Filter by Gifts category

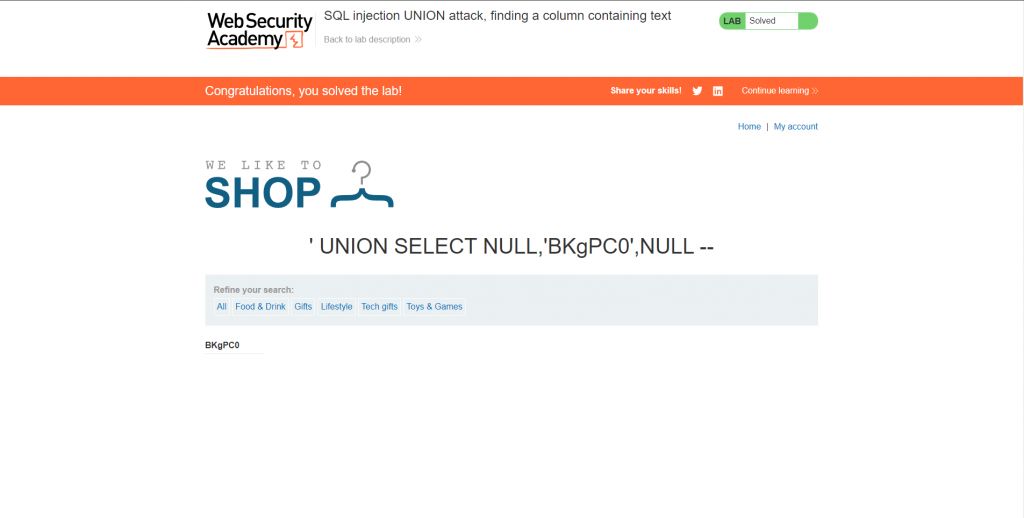click(x=303, y=306)
